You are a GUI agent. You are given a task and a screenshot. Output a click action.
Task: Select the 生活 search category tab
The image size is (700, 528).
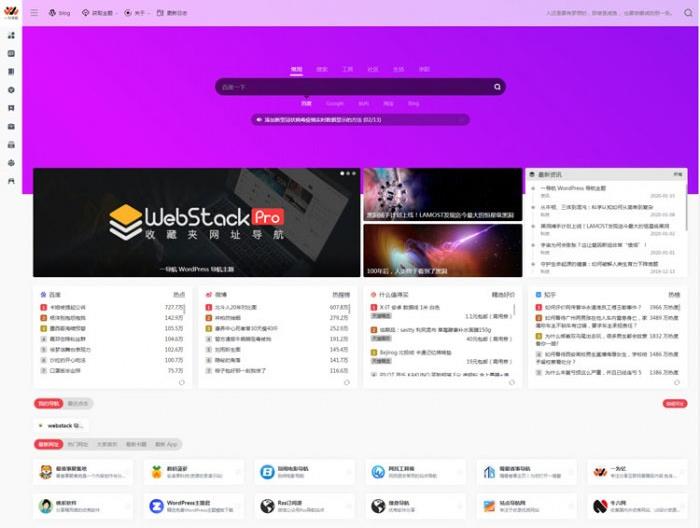398,69
